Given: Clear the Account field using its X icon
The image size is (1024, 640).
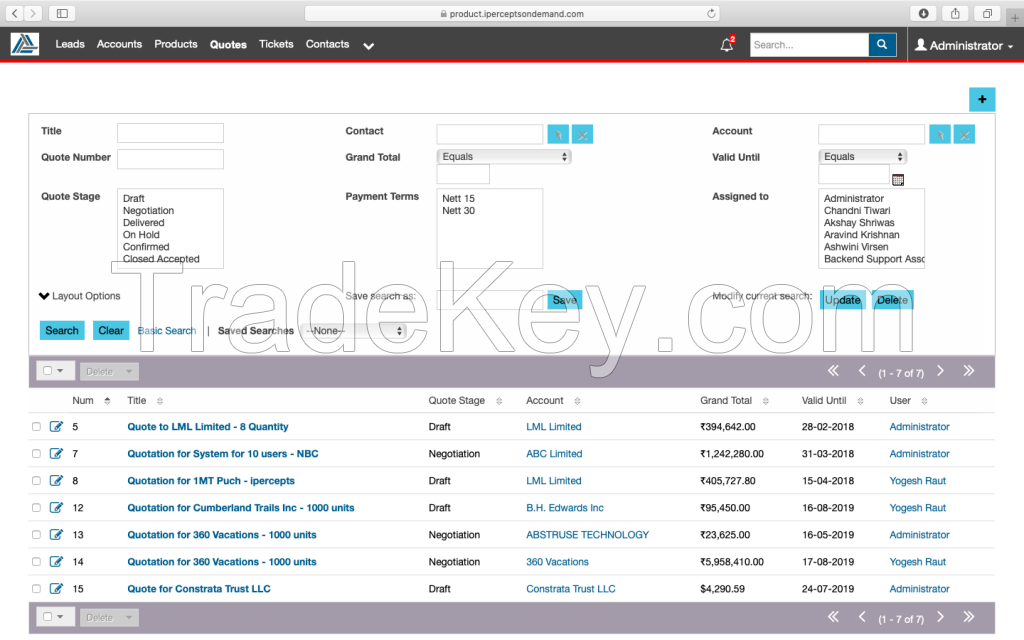Looking at the screenshot, I should click(x=964, y=134).
